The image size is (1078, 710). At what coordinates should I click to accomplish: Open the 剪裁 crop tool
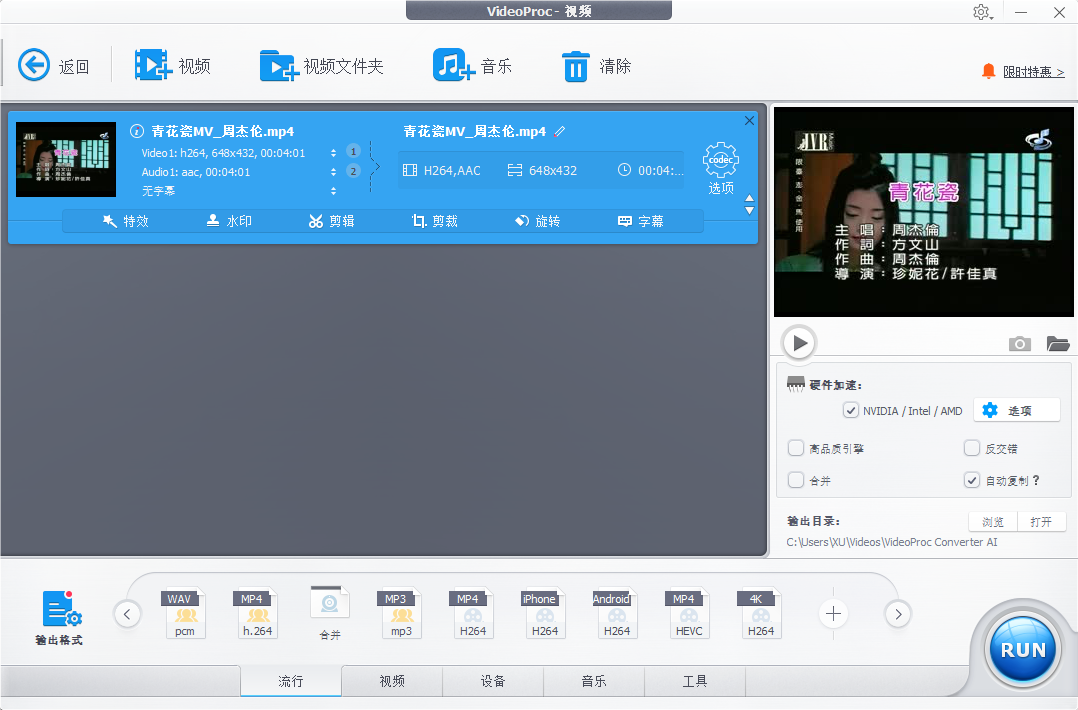[x=434, y=221]
